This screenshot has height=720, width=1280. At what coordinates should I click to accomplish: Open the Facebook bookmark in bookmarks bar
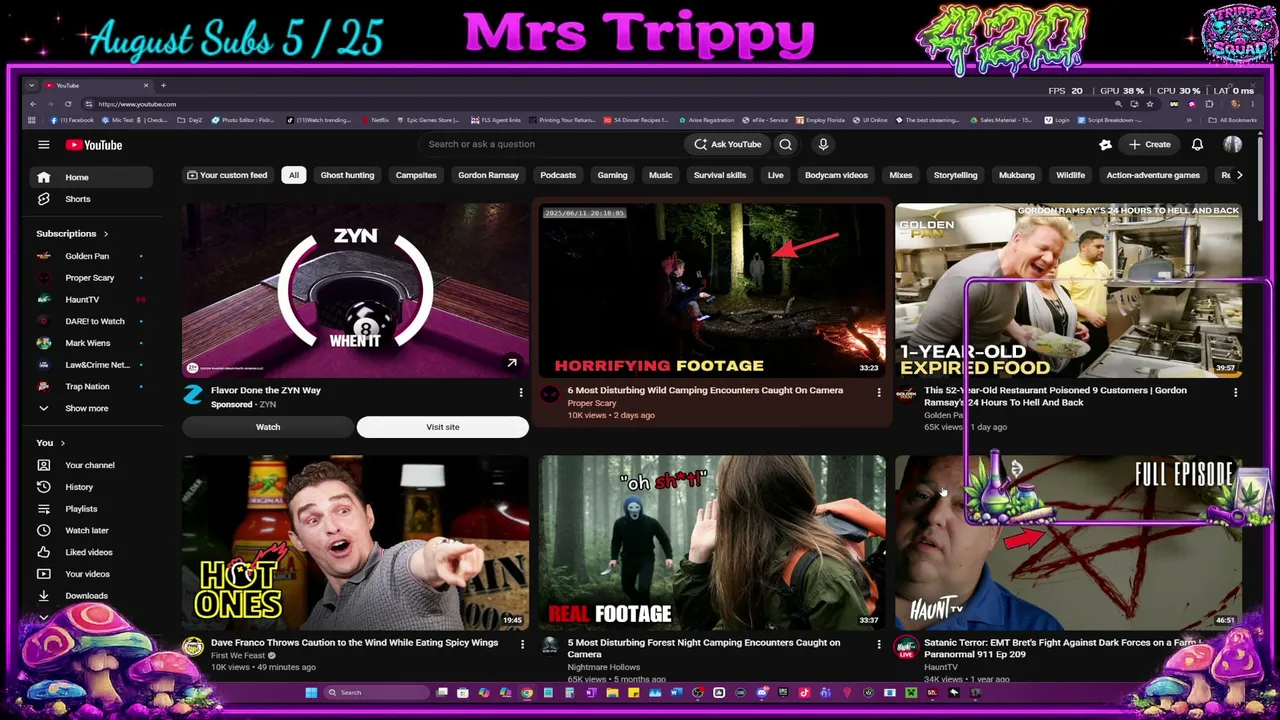click(72, 120)
